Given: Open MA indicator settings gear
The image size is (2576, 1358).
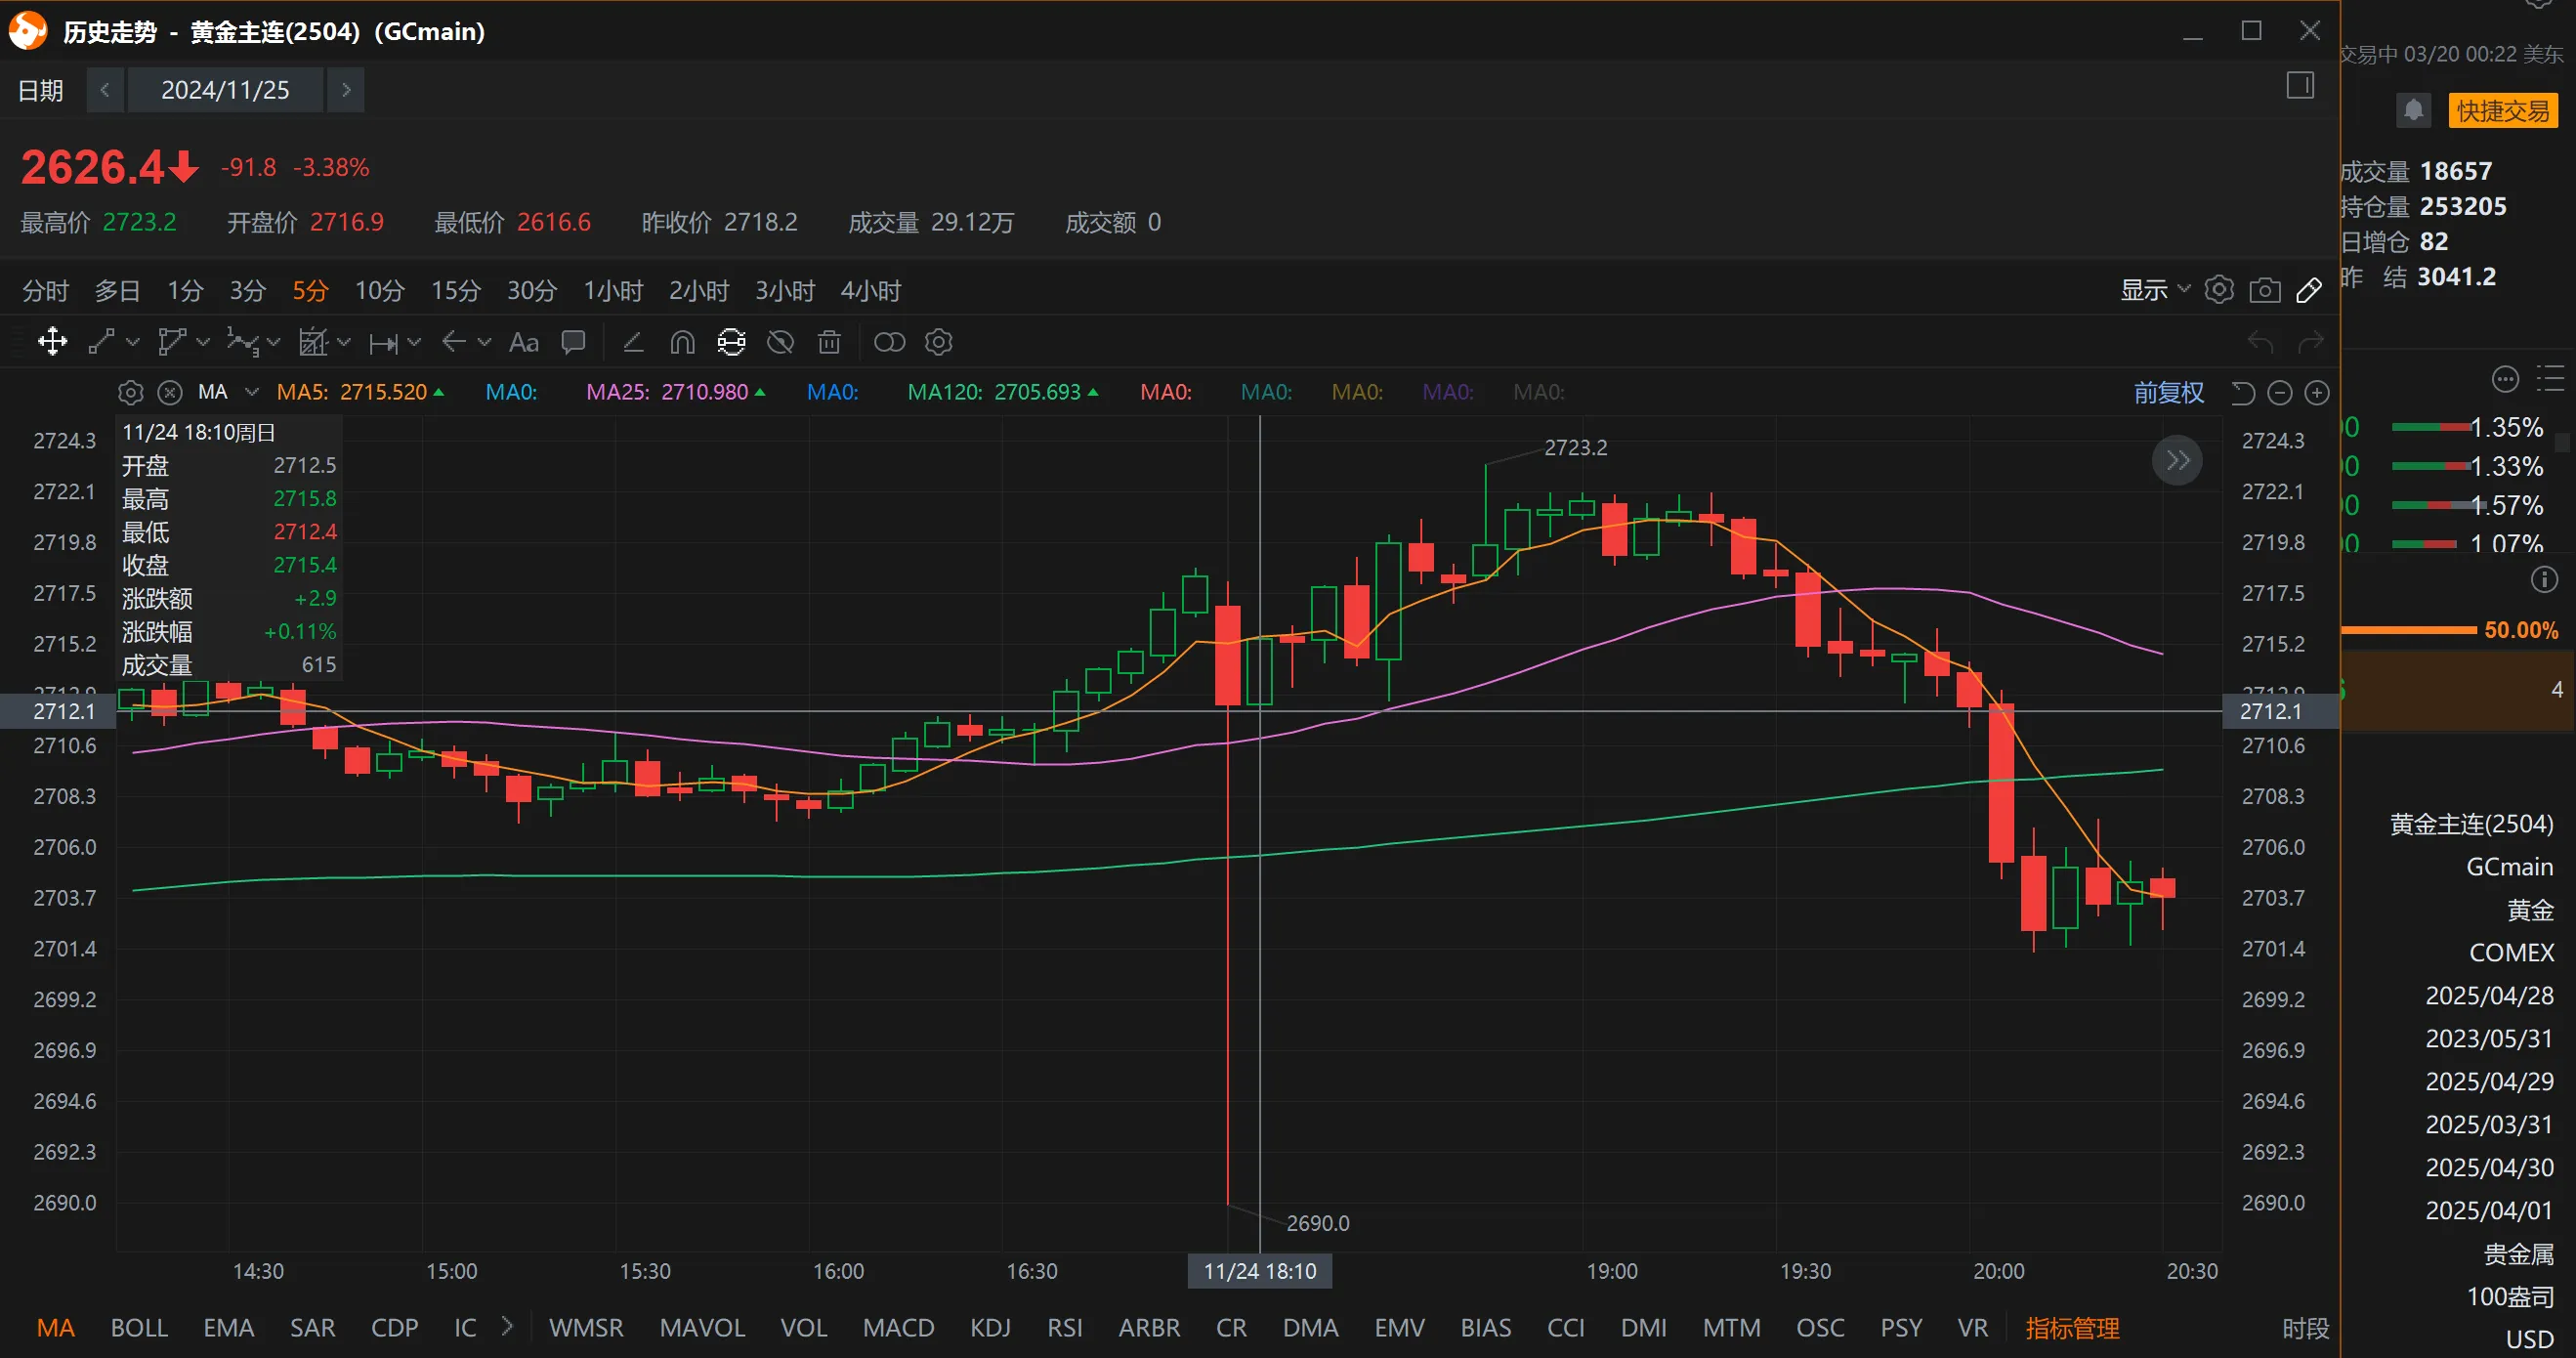Looking at the screenshot, I should pos(131,392).
